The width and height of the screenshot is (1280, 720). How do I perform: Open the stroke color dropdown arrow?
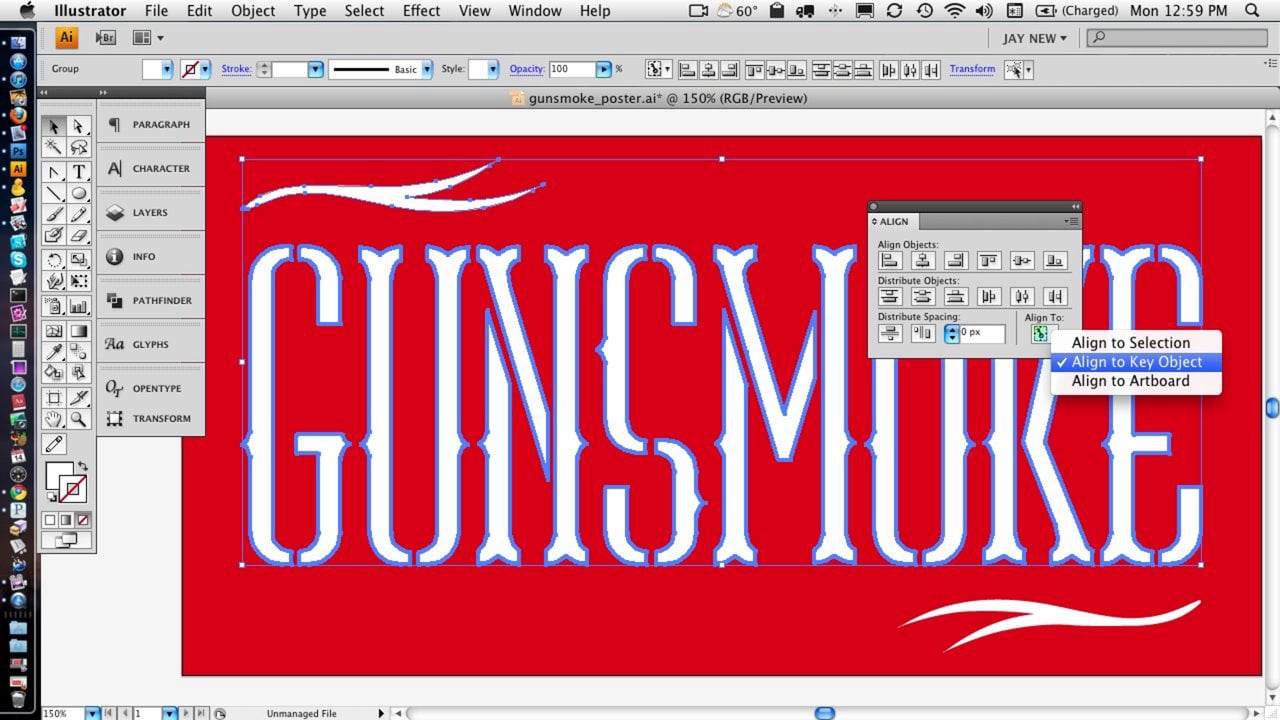[205, 69]
